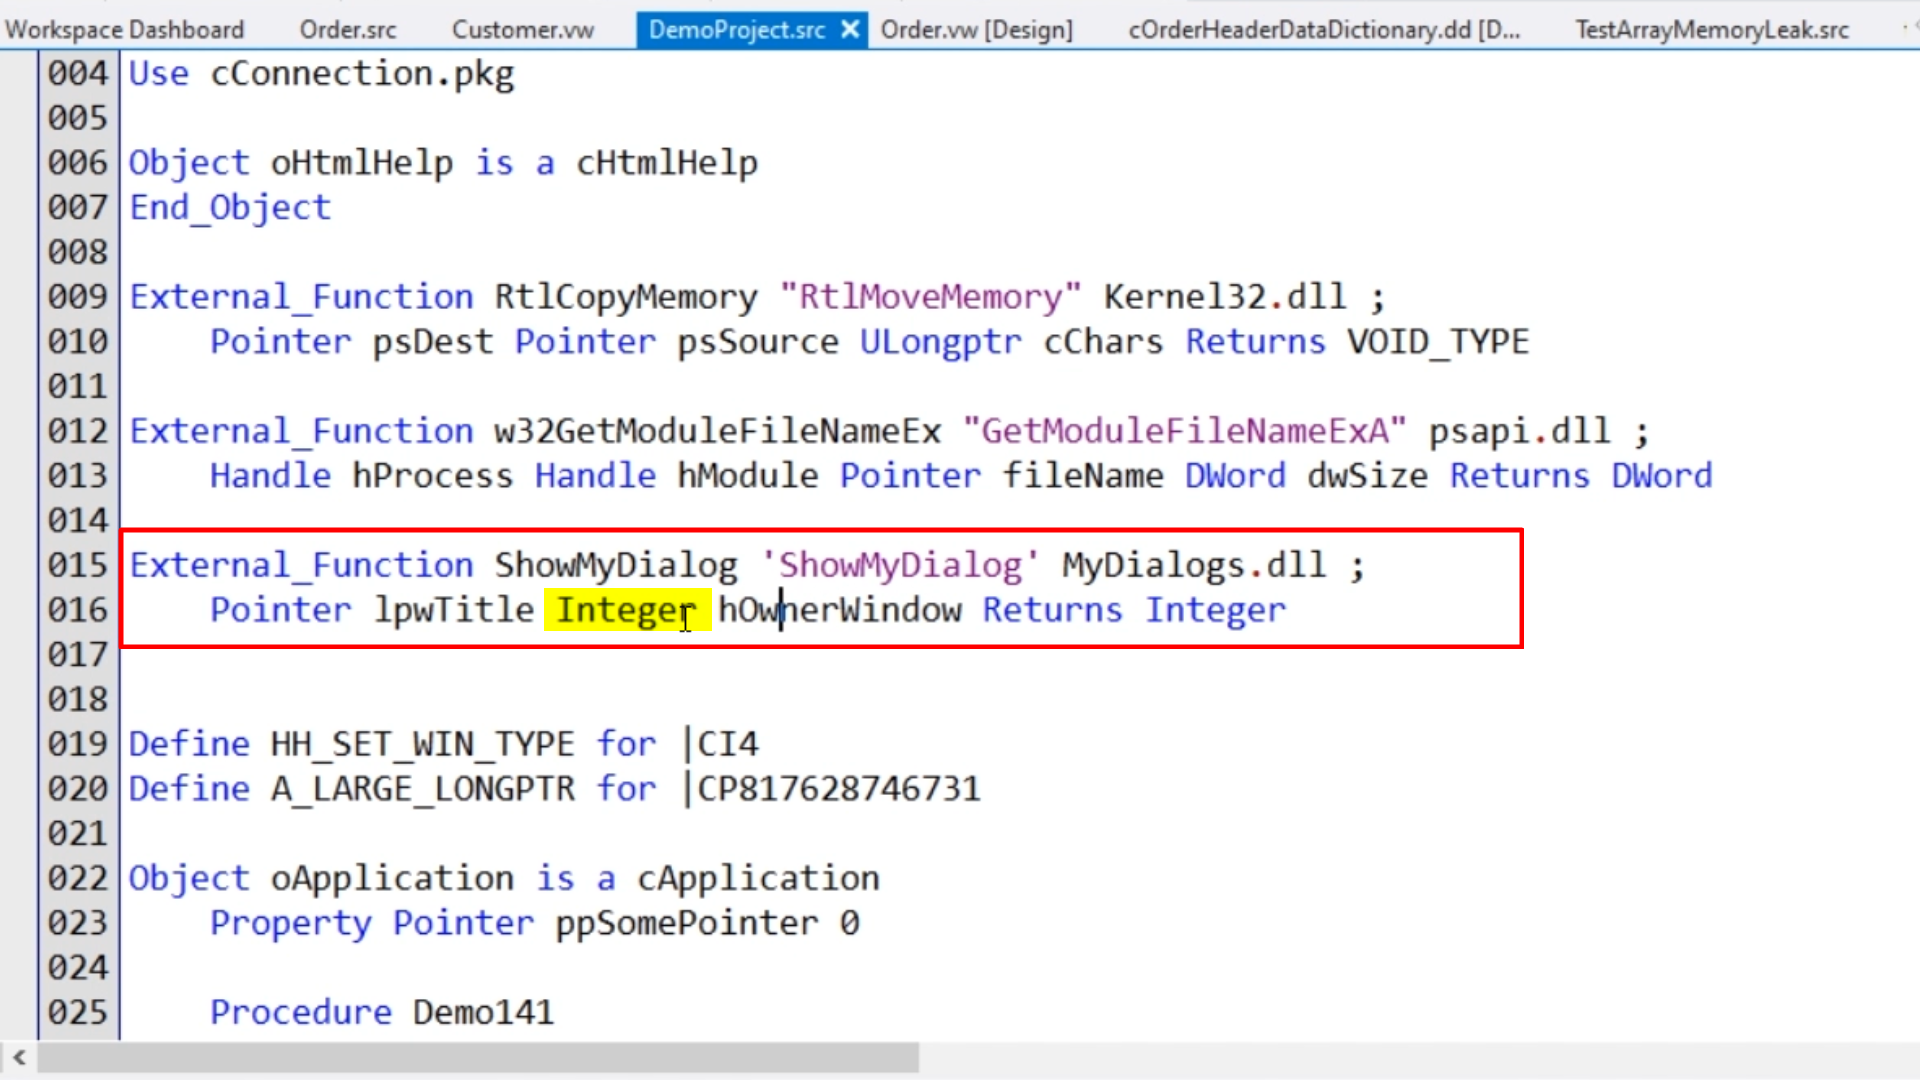Click the "RtlMoveMemory" string on line 009
1920x1080 pixels.
coord(930,297)
